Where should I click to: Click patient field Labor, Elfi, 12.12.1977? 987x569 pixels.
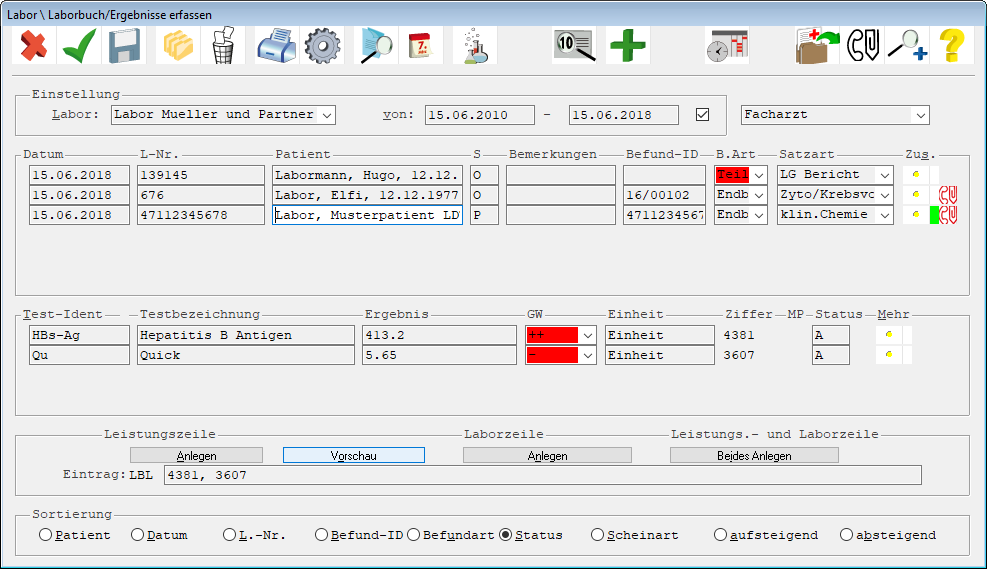368,195
